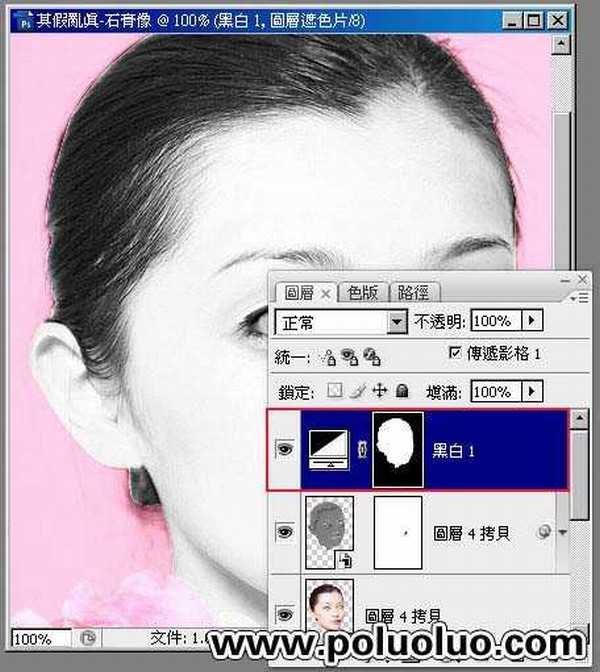Click the unify layer position icon

point(329,355)
